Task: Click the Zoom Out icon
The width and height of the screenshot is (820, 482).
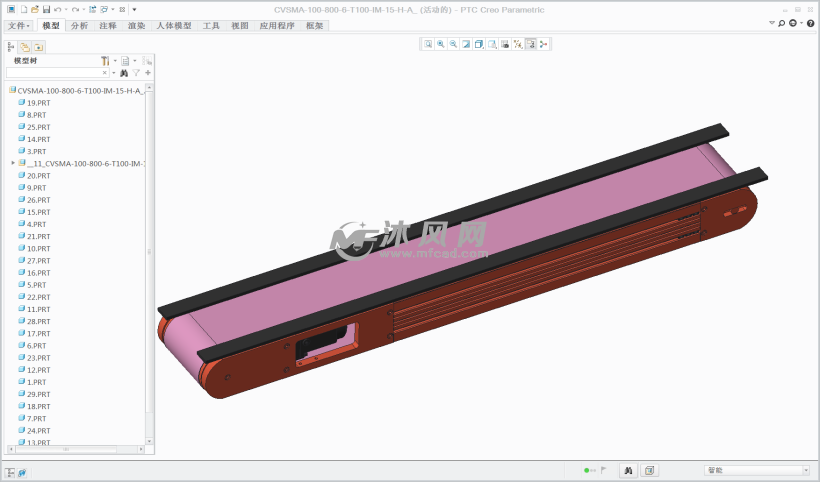Action: pos(454,44)
